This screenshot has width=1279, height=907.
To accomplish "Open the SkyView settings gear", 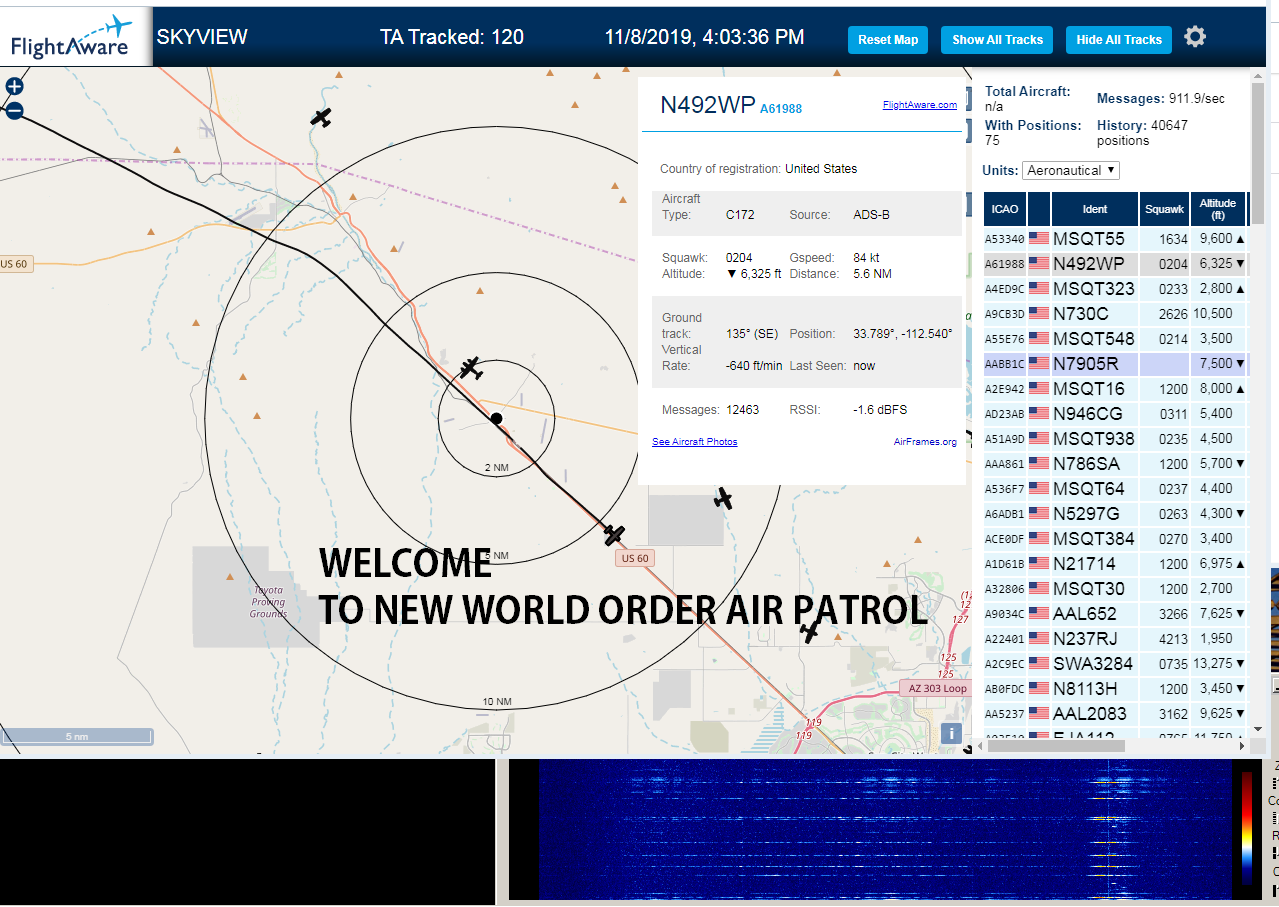I will (x=1195, y=37).
